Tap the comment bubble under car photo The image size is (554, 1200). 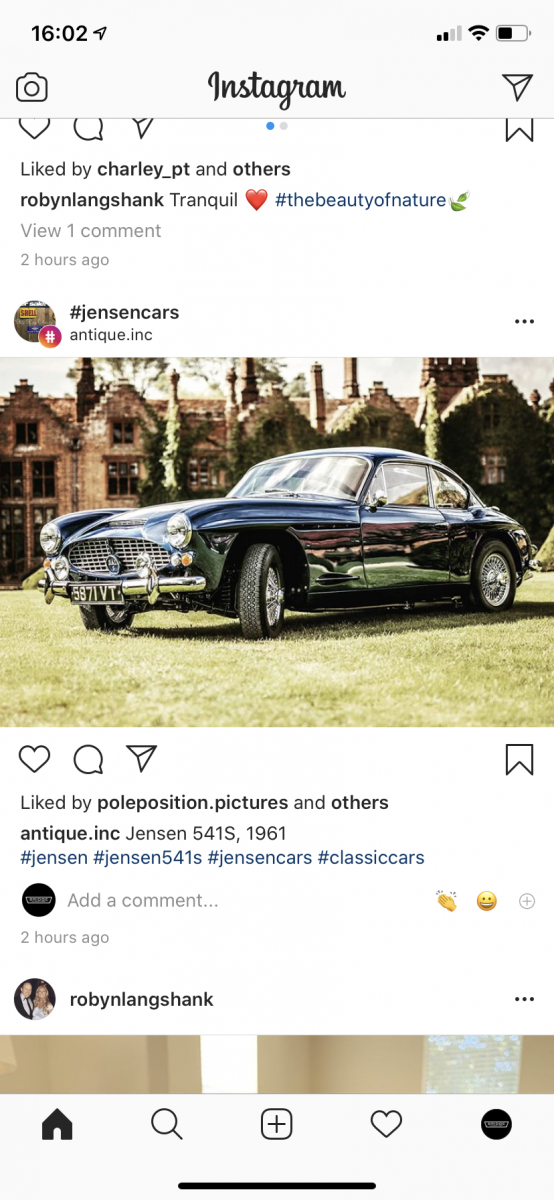(x=89, y=760)
